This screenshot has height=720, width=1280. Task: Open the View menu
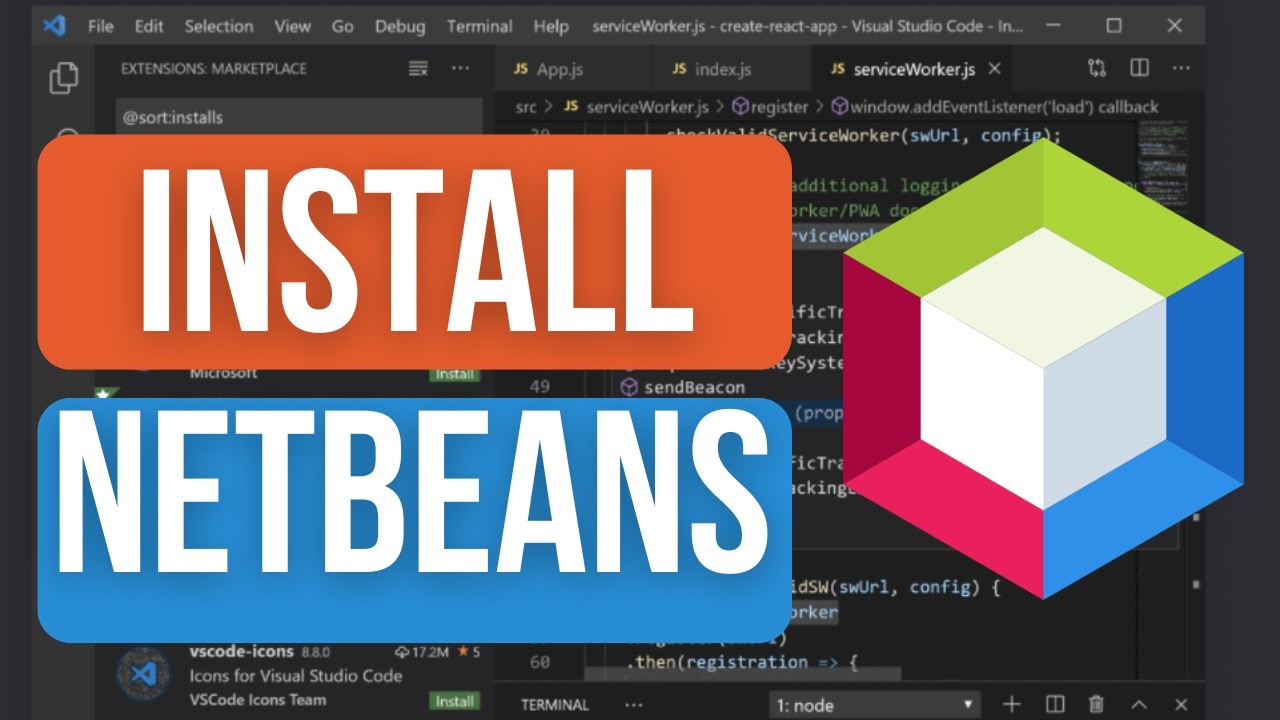[292, 26]
